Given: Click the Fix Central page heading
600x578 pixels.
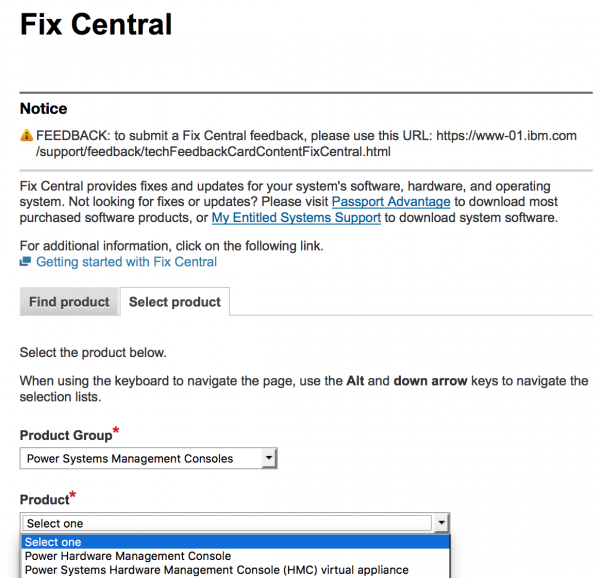Looking at the screenshot, I should 96,25.
